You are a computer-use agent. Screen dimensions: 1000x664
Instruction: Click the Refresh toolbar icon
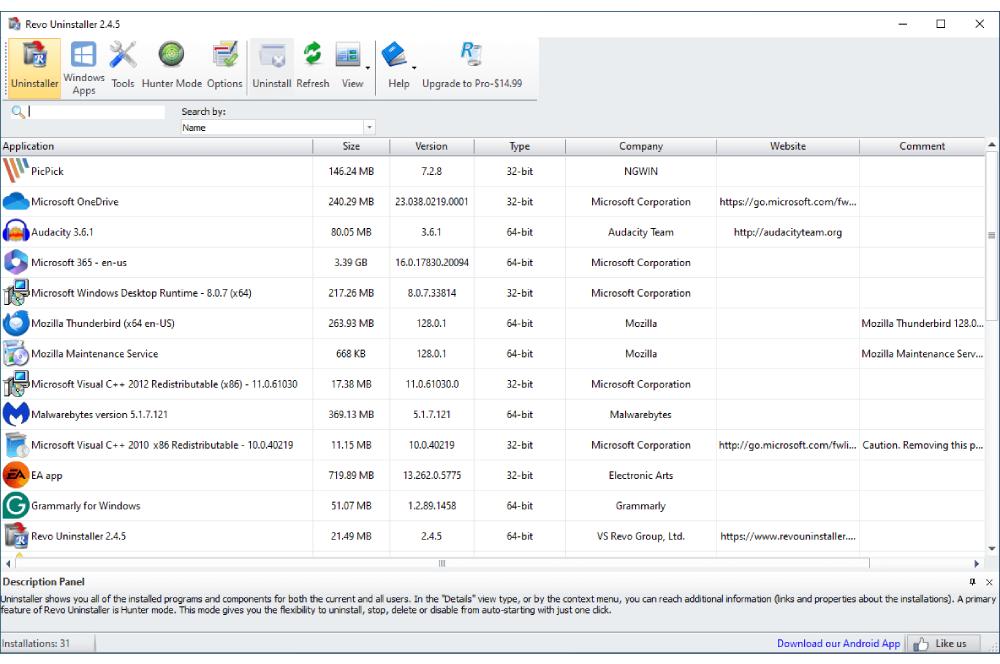313,68
